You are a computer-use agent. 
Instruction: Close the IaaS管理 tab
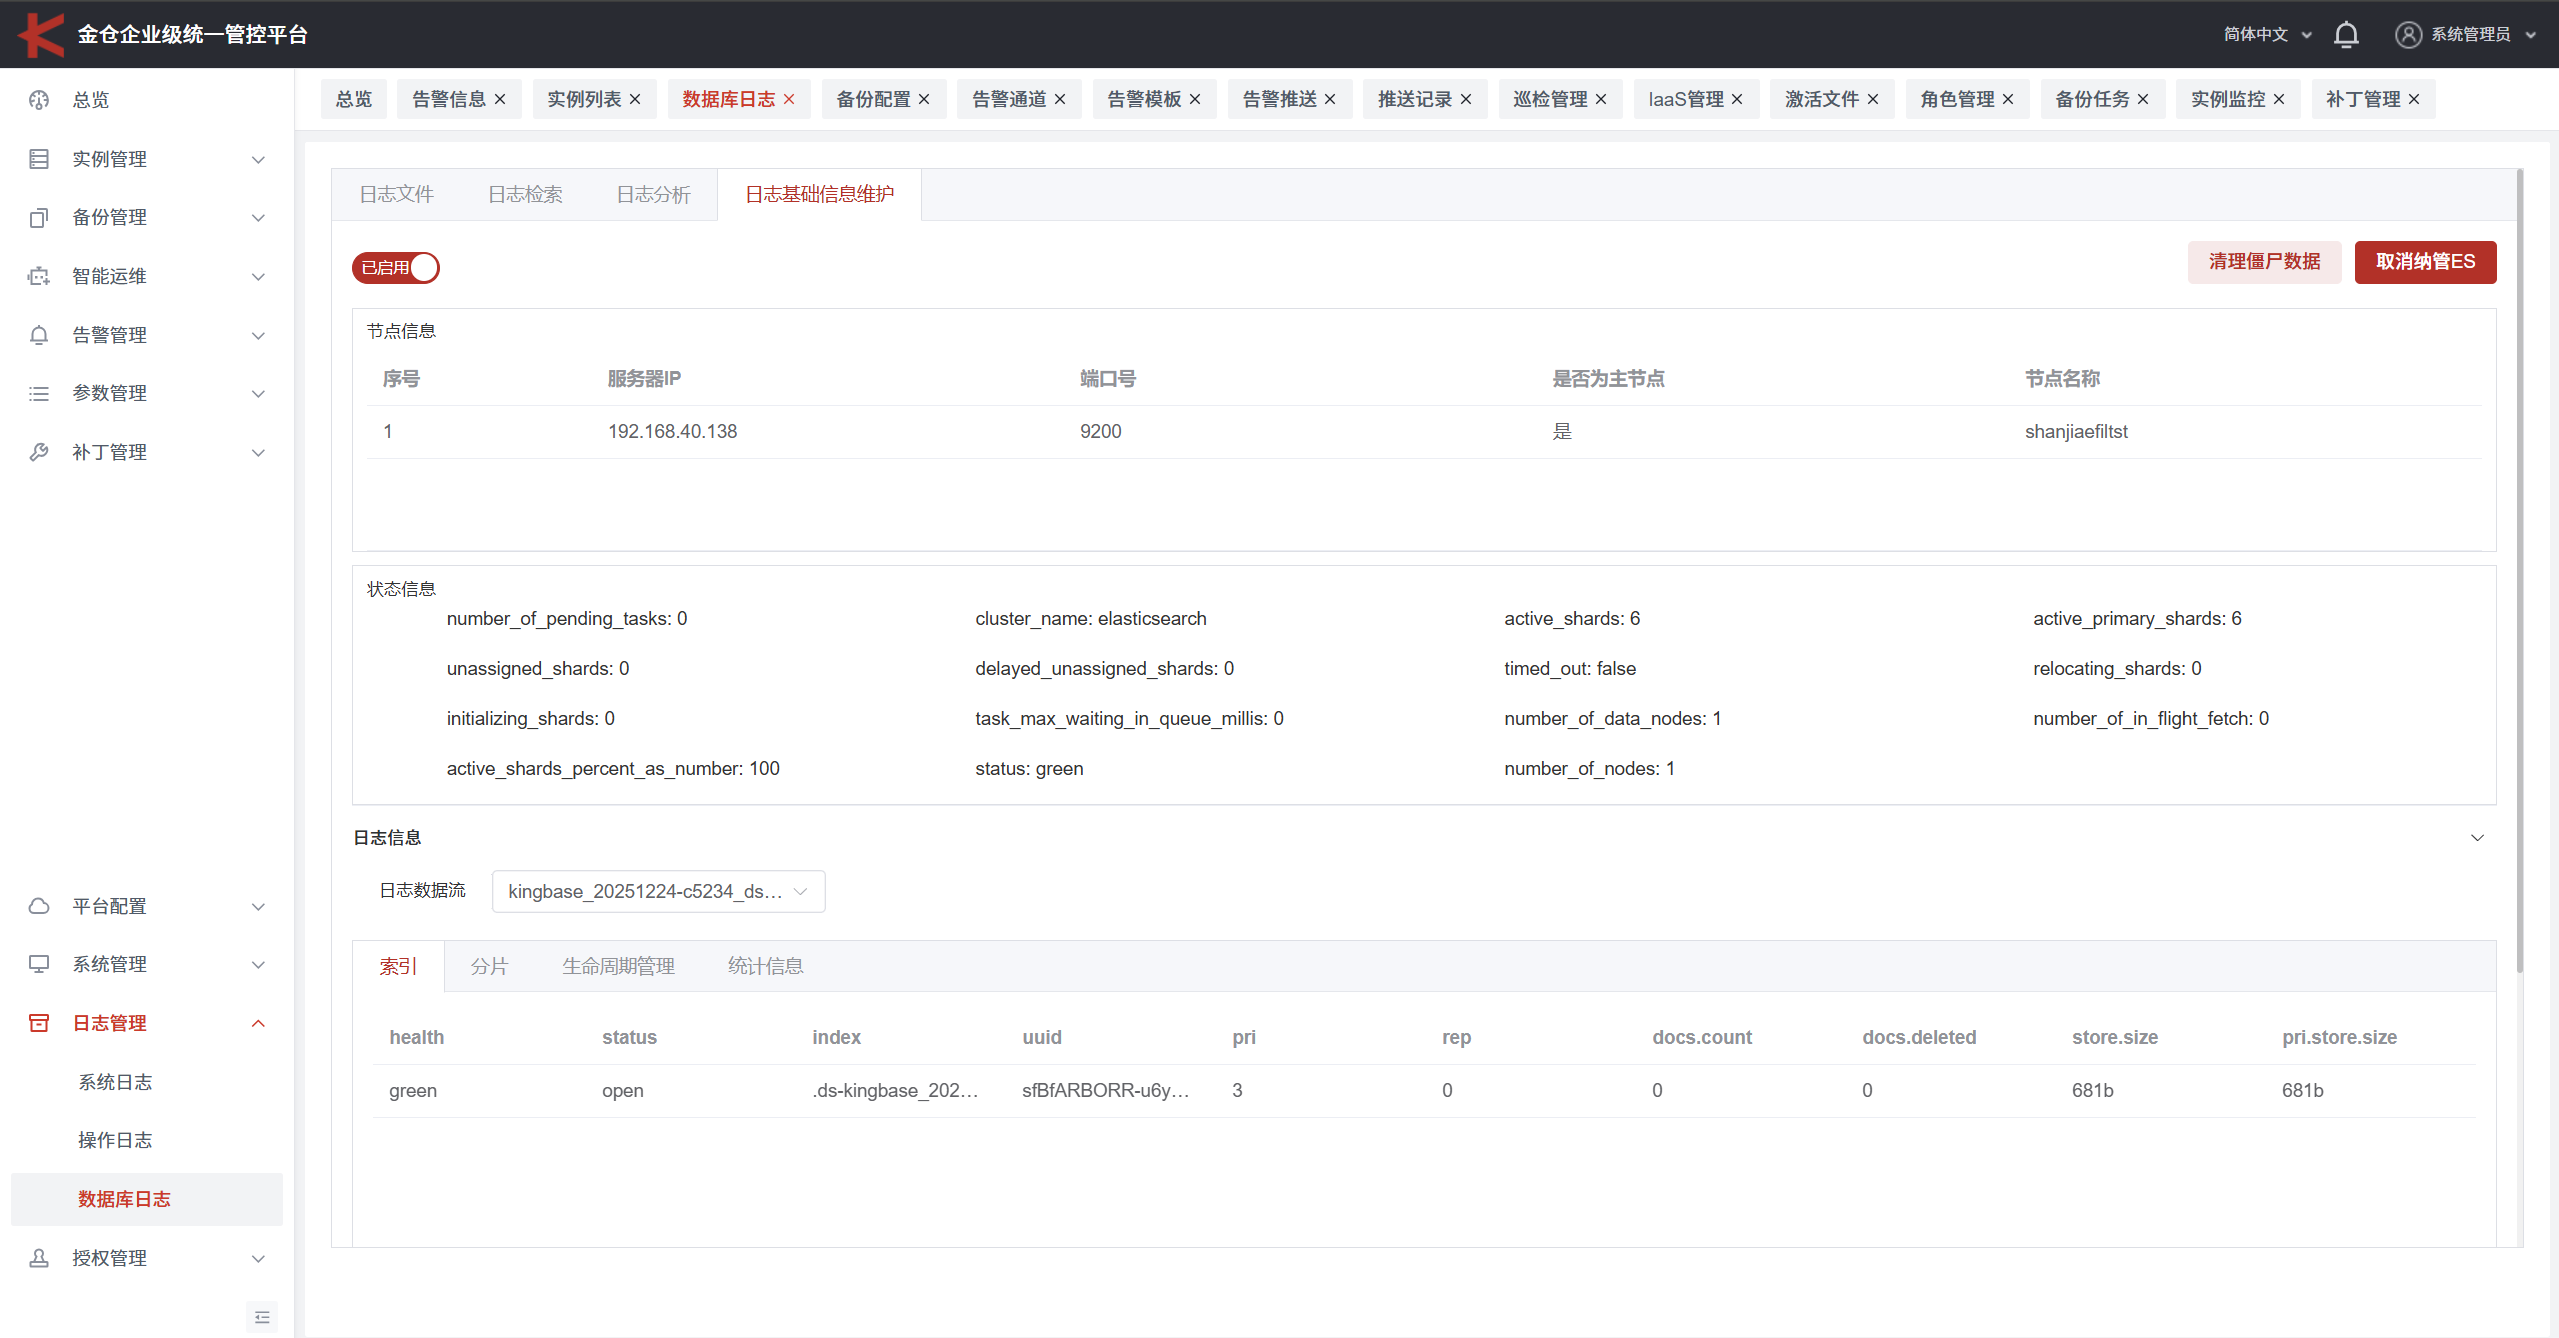[x=1737, y=99]
